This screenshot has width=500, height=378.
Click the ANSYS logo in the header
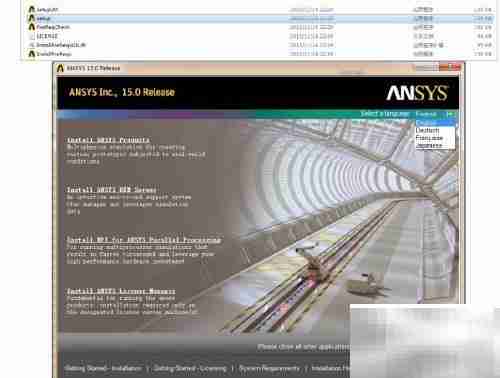[x=417, y=93]
